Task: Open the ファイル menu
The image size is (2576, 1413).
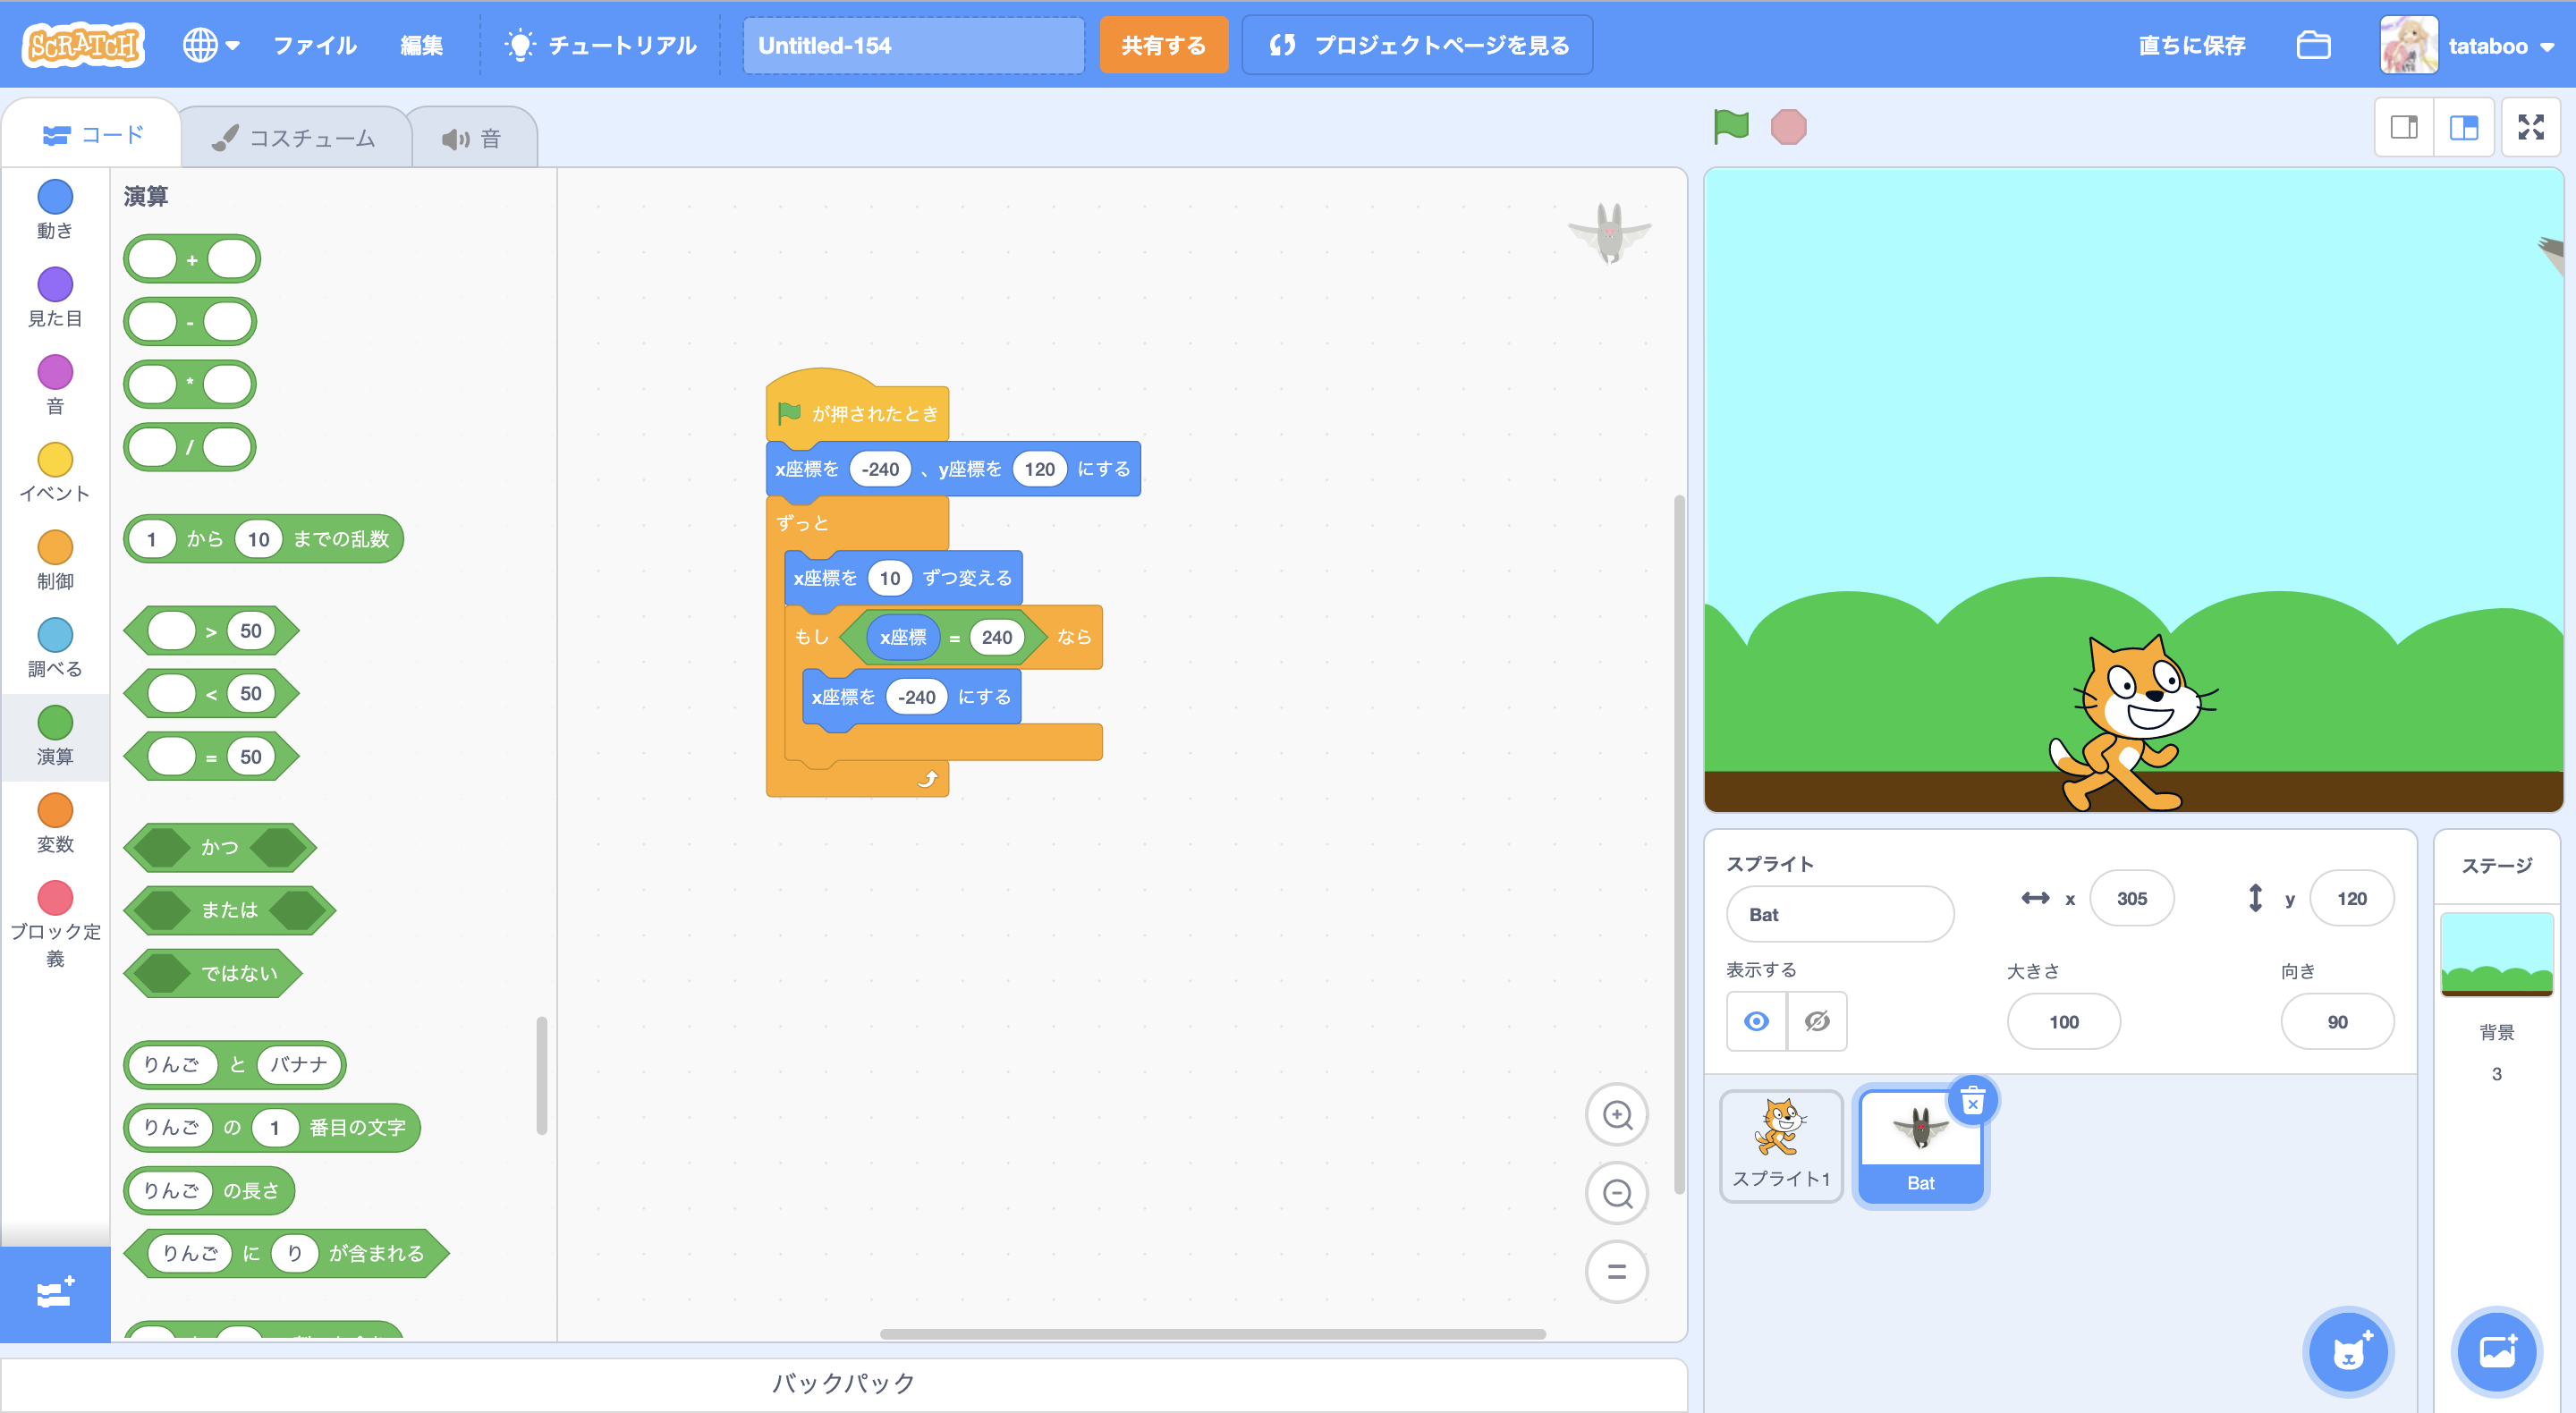Action: click(x=315, y=46)
